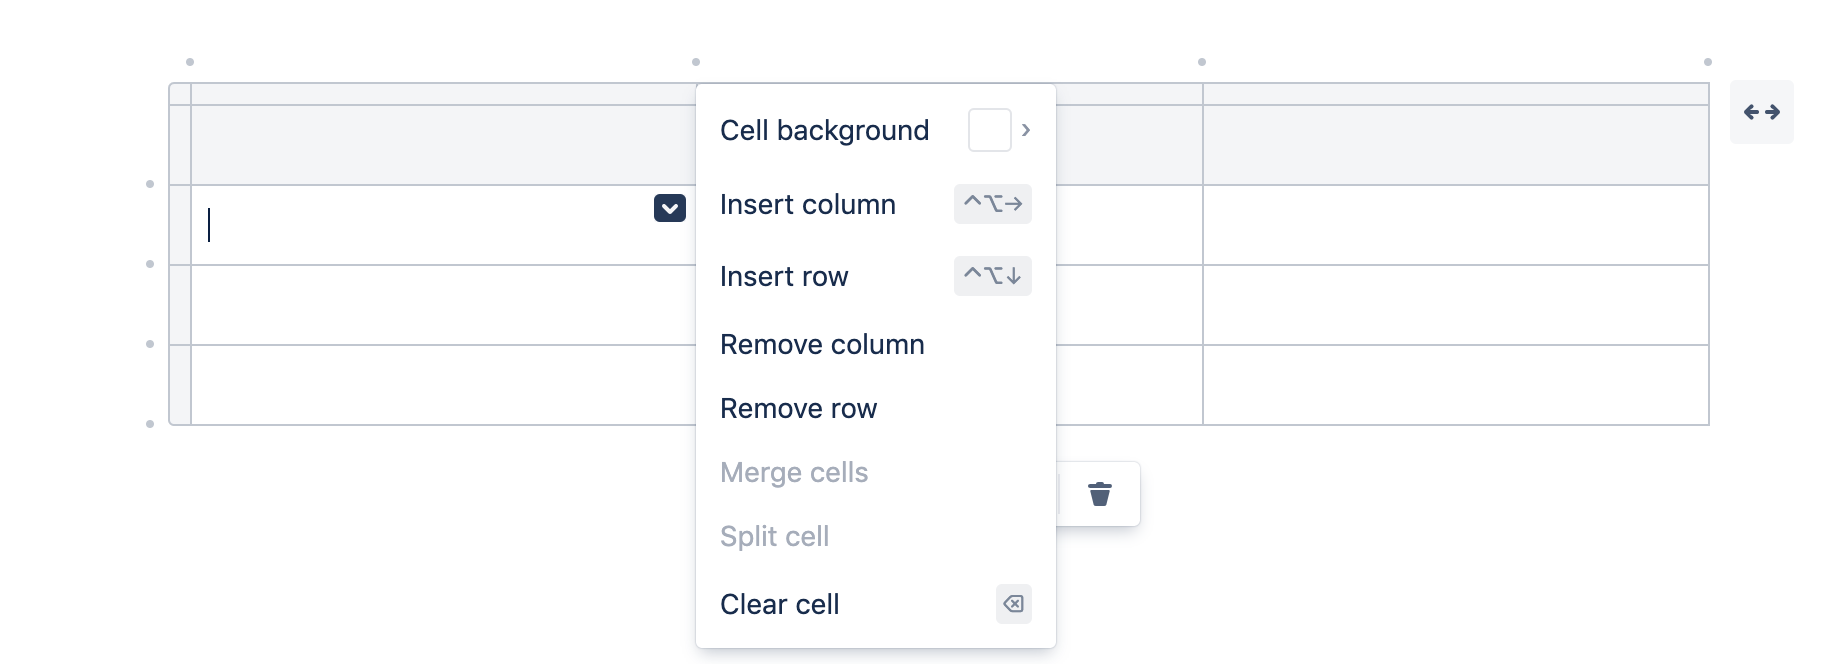
Task: Expand the Cell background submenu arrow
Action: tap(1025, 130)
